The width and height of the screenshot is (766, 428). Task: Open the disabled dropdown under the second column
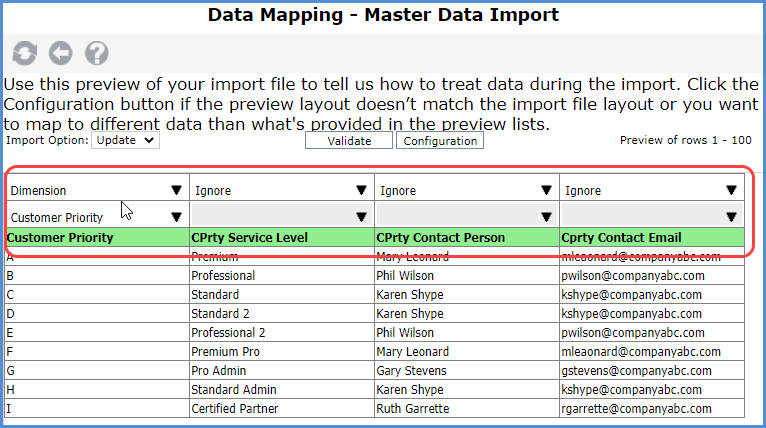(x=281, y=217)
